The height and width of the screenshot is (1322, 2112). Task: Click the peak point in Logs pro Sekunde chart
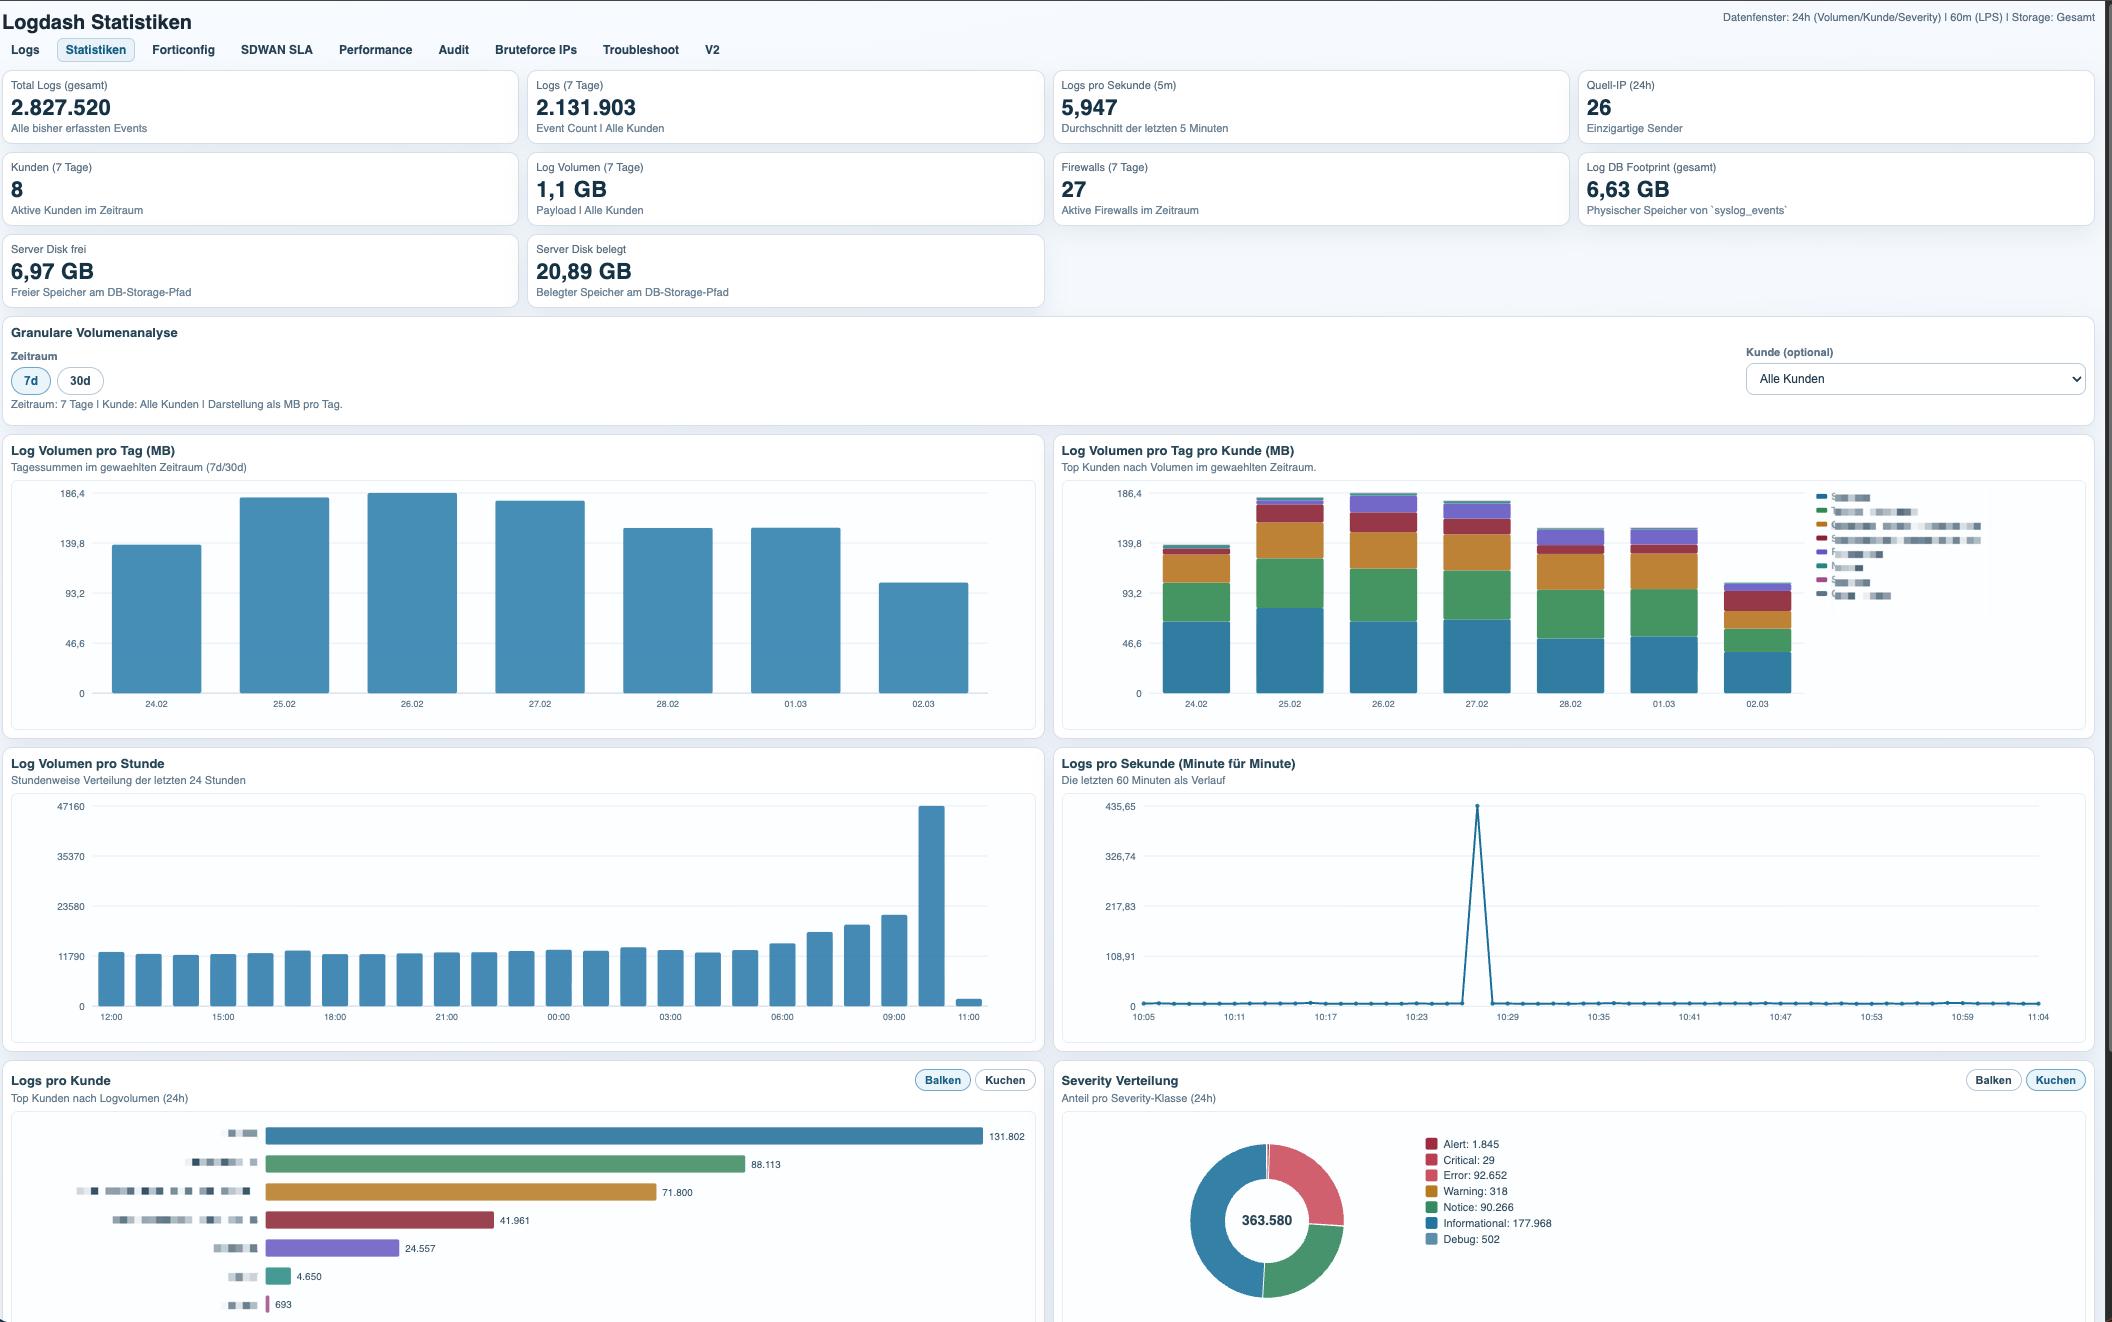tap(1477, 806)
